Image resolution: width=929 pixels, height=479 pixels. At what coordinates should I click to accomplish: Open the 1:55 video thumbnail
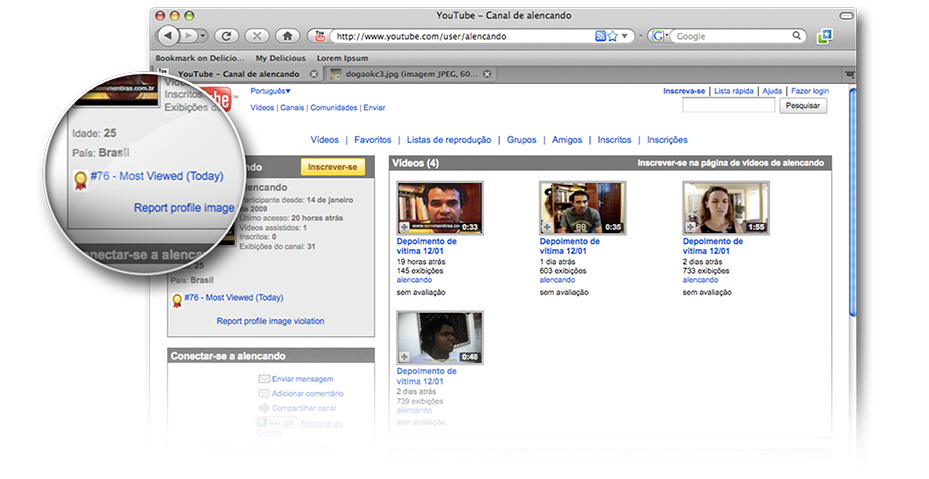pos(726,208)
